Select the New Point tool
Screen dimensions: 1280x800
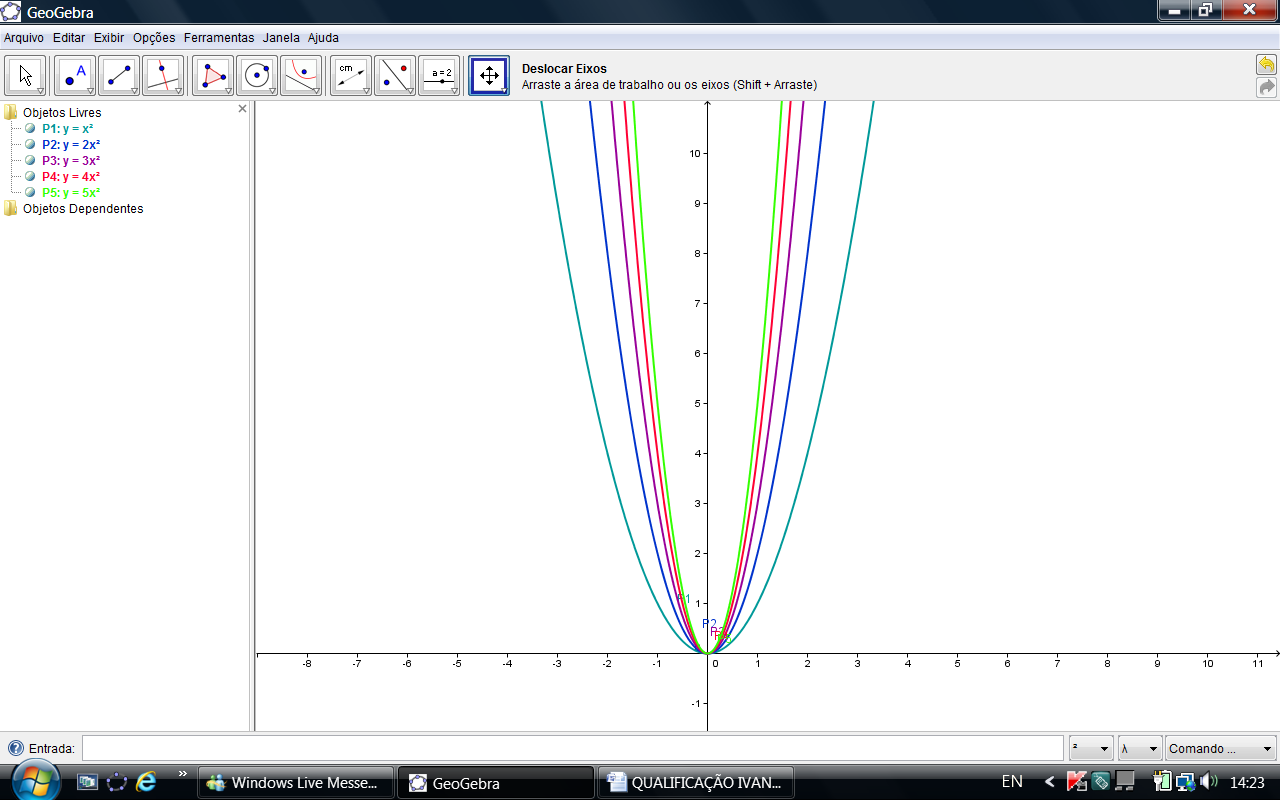pos(75,76)
